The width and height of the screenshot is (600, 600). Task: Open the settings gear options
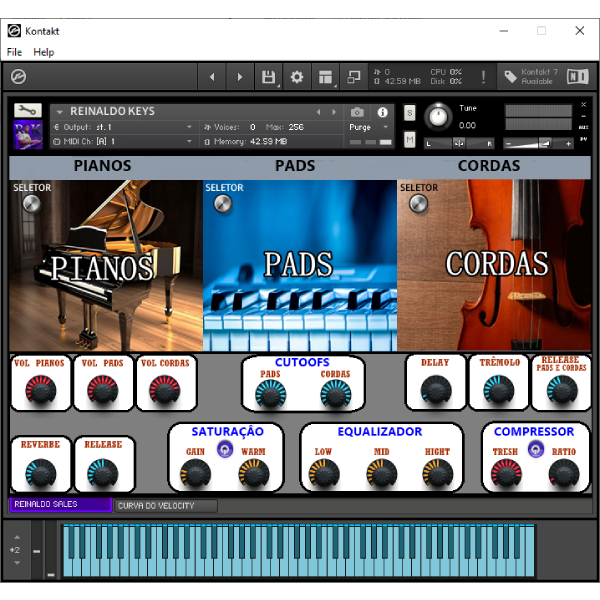(x=297, y=77)
